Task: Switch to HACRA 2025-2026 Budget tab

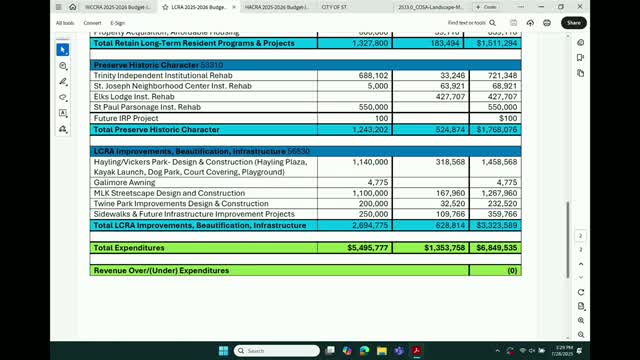Action: (x=277, y=7)
